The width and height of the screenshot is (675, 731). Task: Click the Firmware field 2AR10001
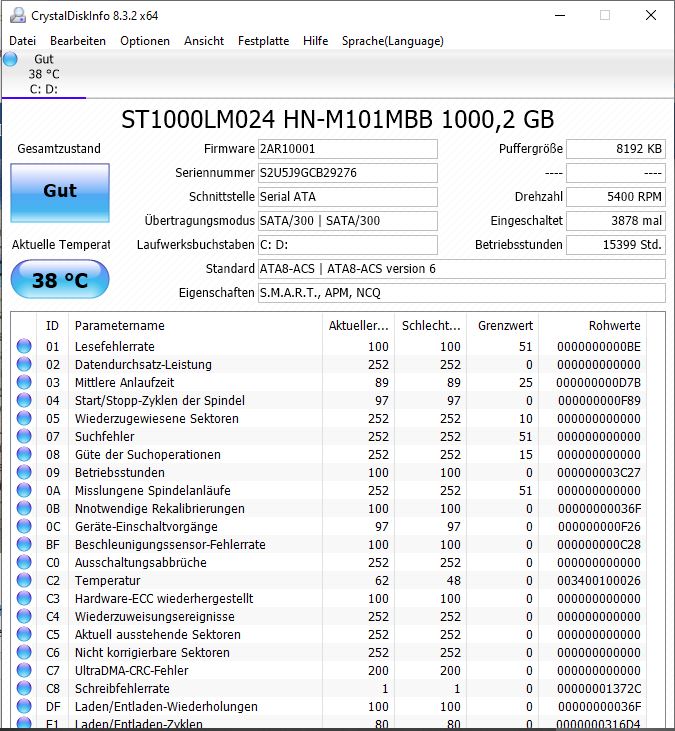(x=347, y=149)
